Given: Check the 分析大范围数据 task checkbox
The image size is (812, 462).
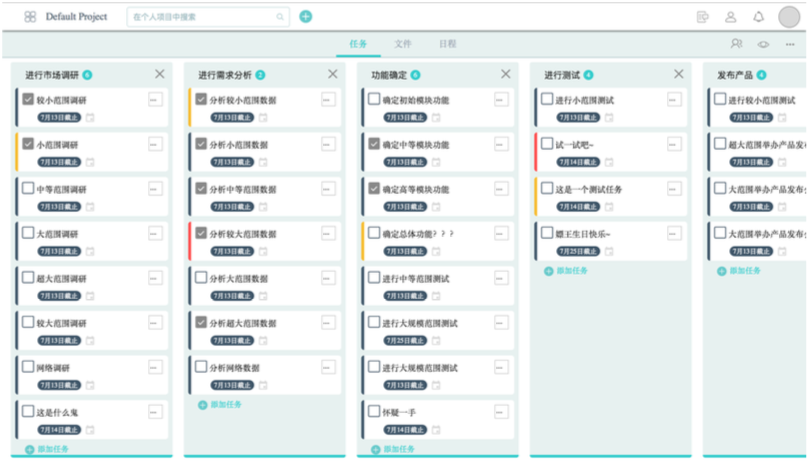Looking at the screenshot, I should click(x=201, y=277).
